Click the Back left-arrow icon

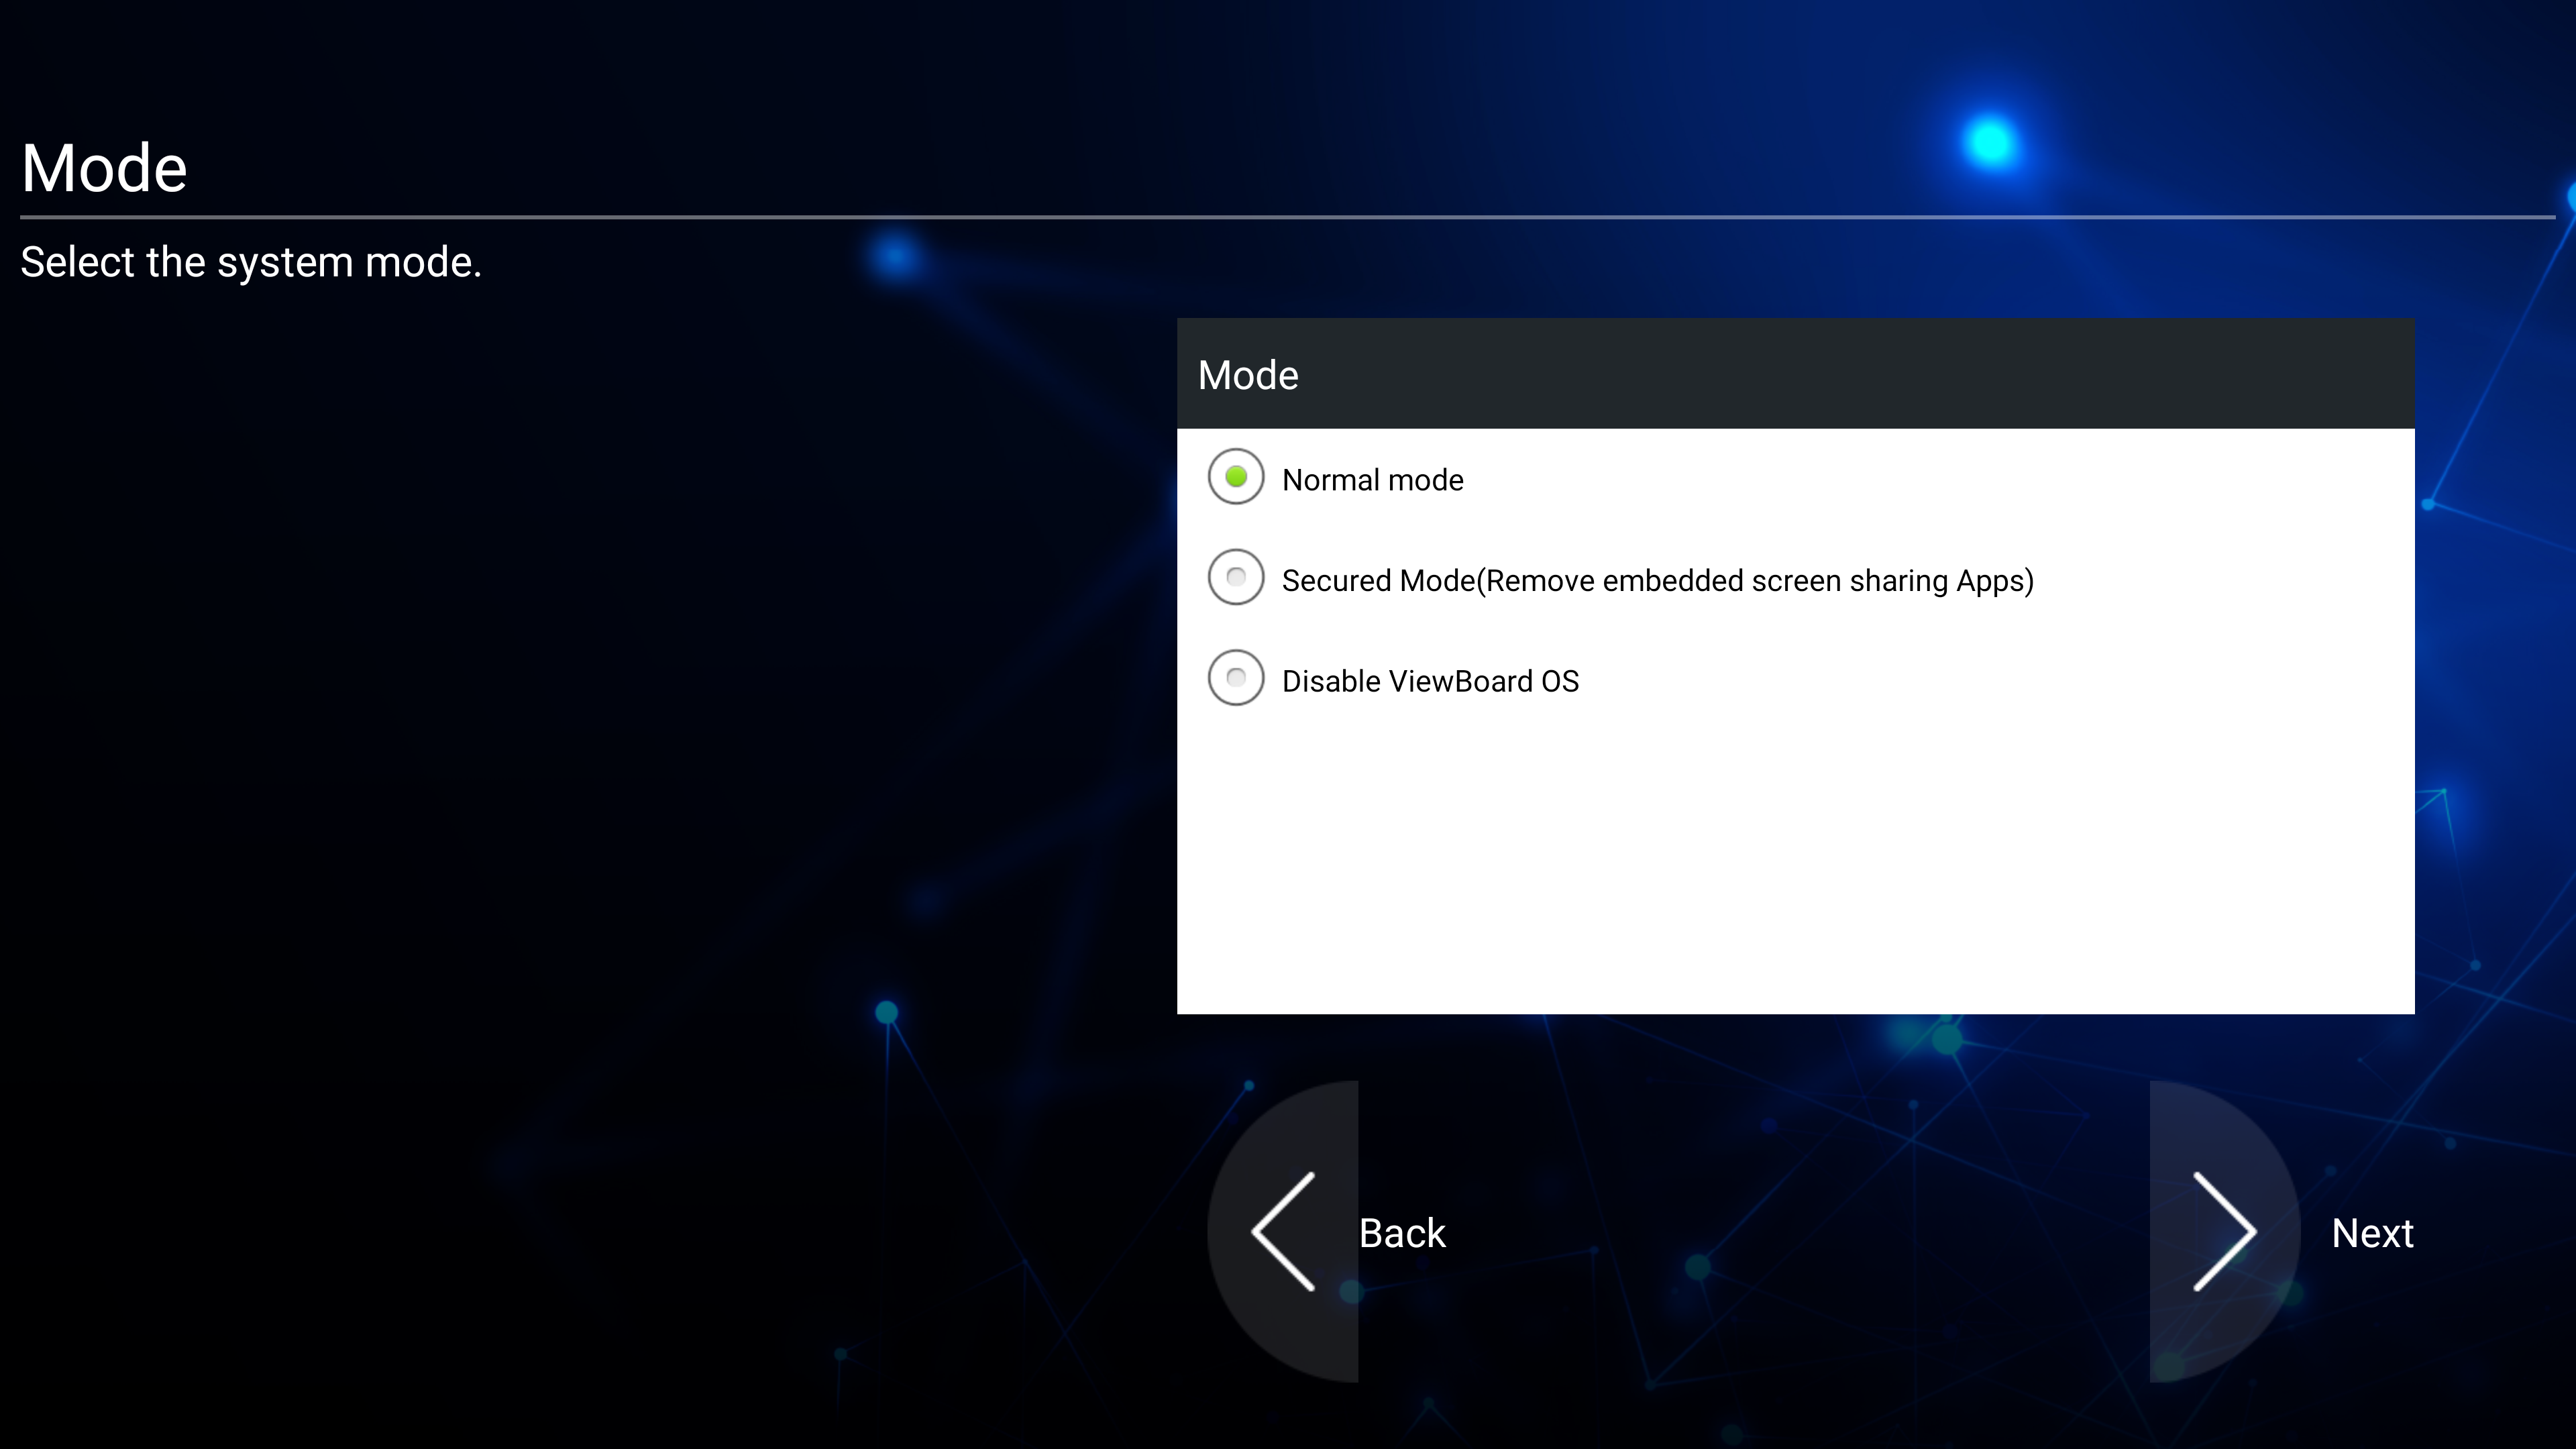tap(1283, 1231)
